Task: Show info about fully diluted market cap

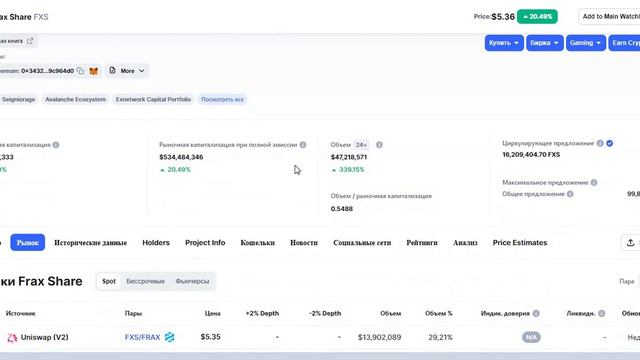Action: click(303, 145)
